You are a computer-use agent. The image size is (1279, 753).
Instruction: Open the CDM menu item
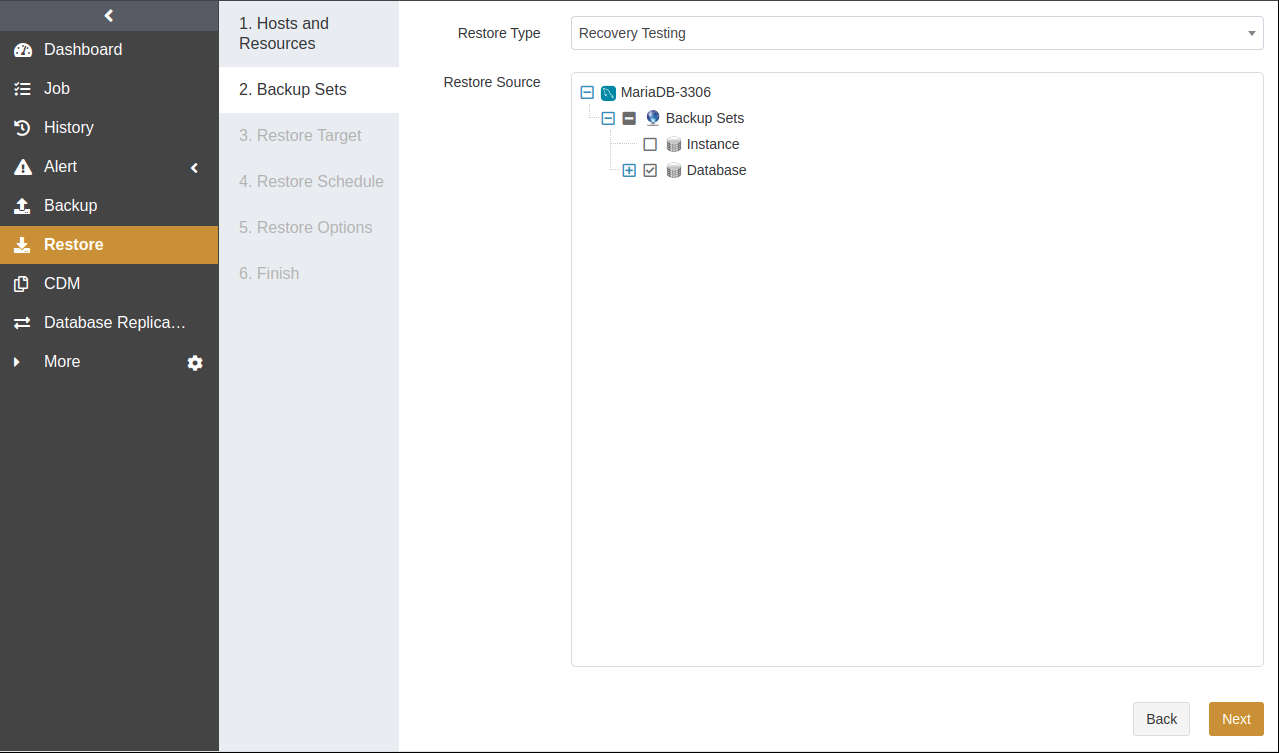(109, 284)
